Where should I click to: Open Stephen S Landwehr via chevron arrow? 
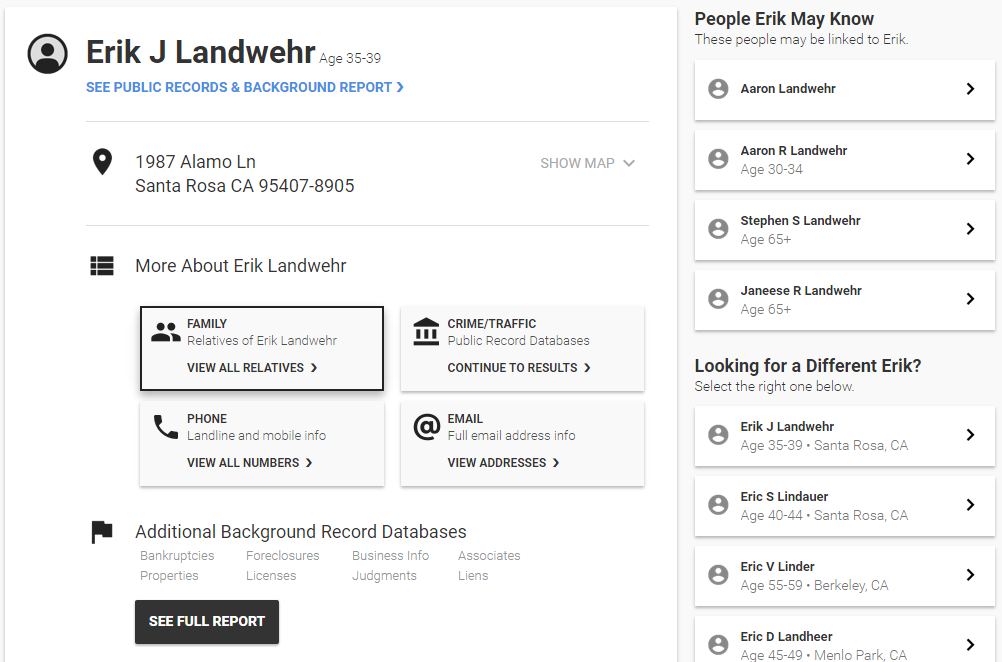pos(970,229)
